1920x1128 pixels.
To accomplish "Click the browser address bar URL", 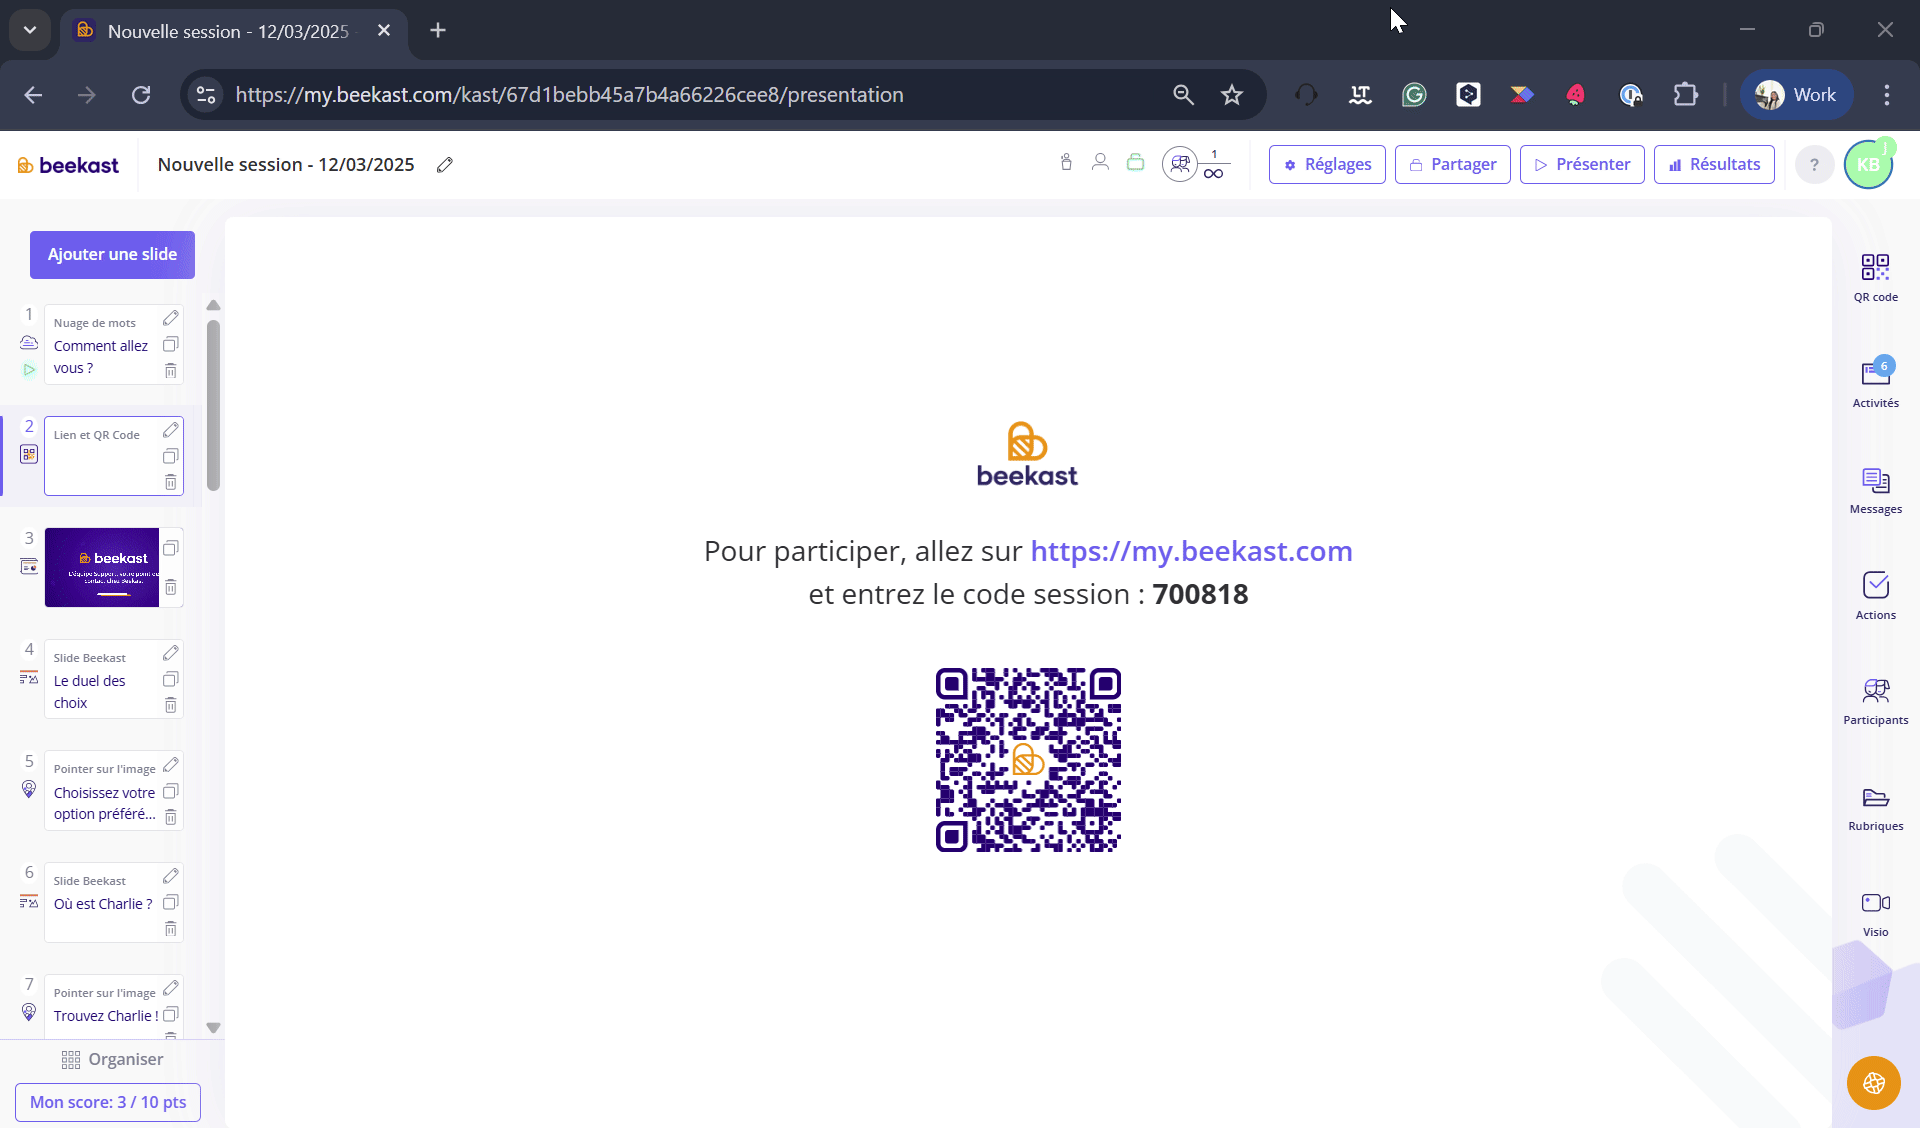I will [x=569, y=95].
